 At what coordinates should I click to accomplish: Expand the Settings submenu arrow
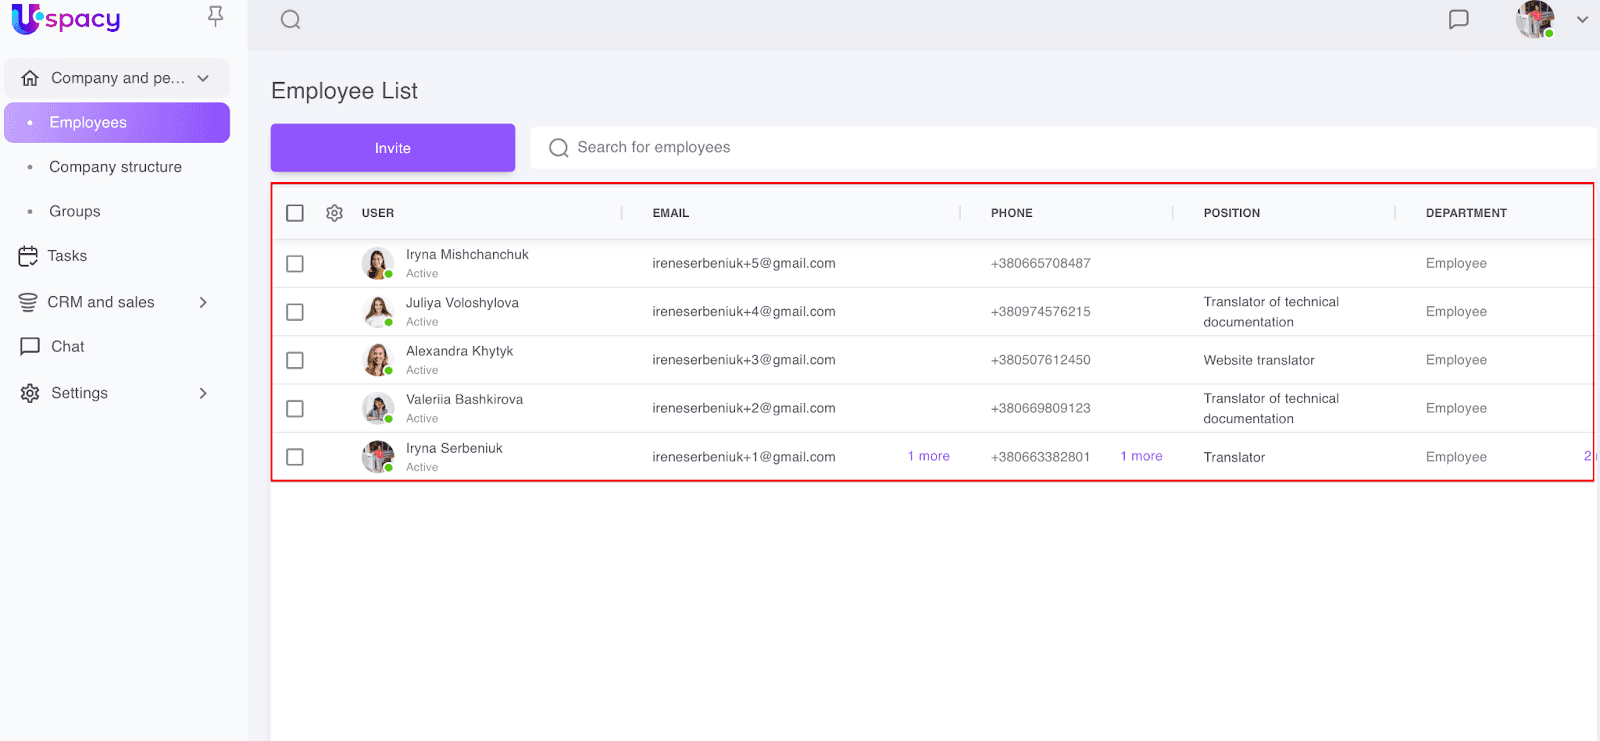[x=203, y=393]
